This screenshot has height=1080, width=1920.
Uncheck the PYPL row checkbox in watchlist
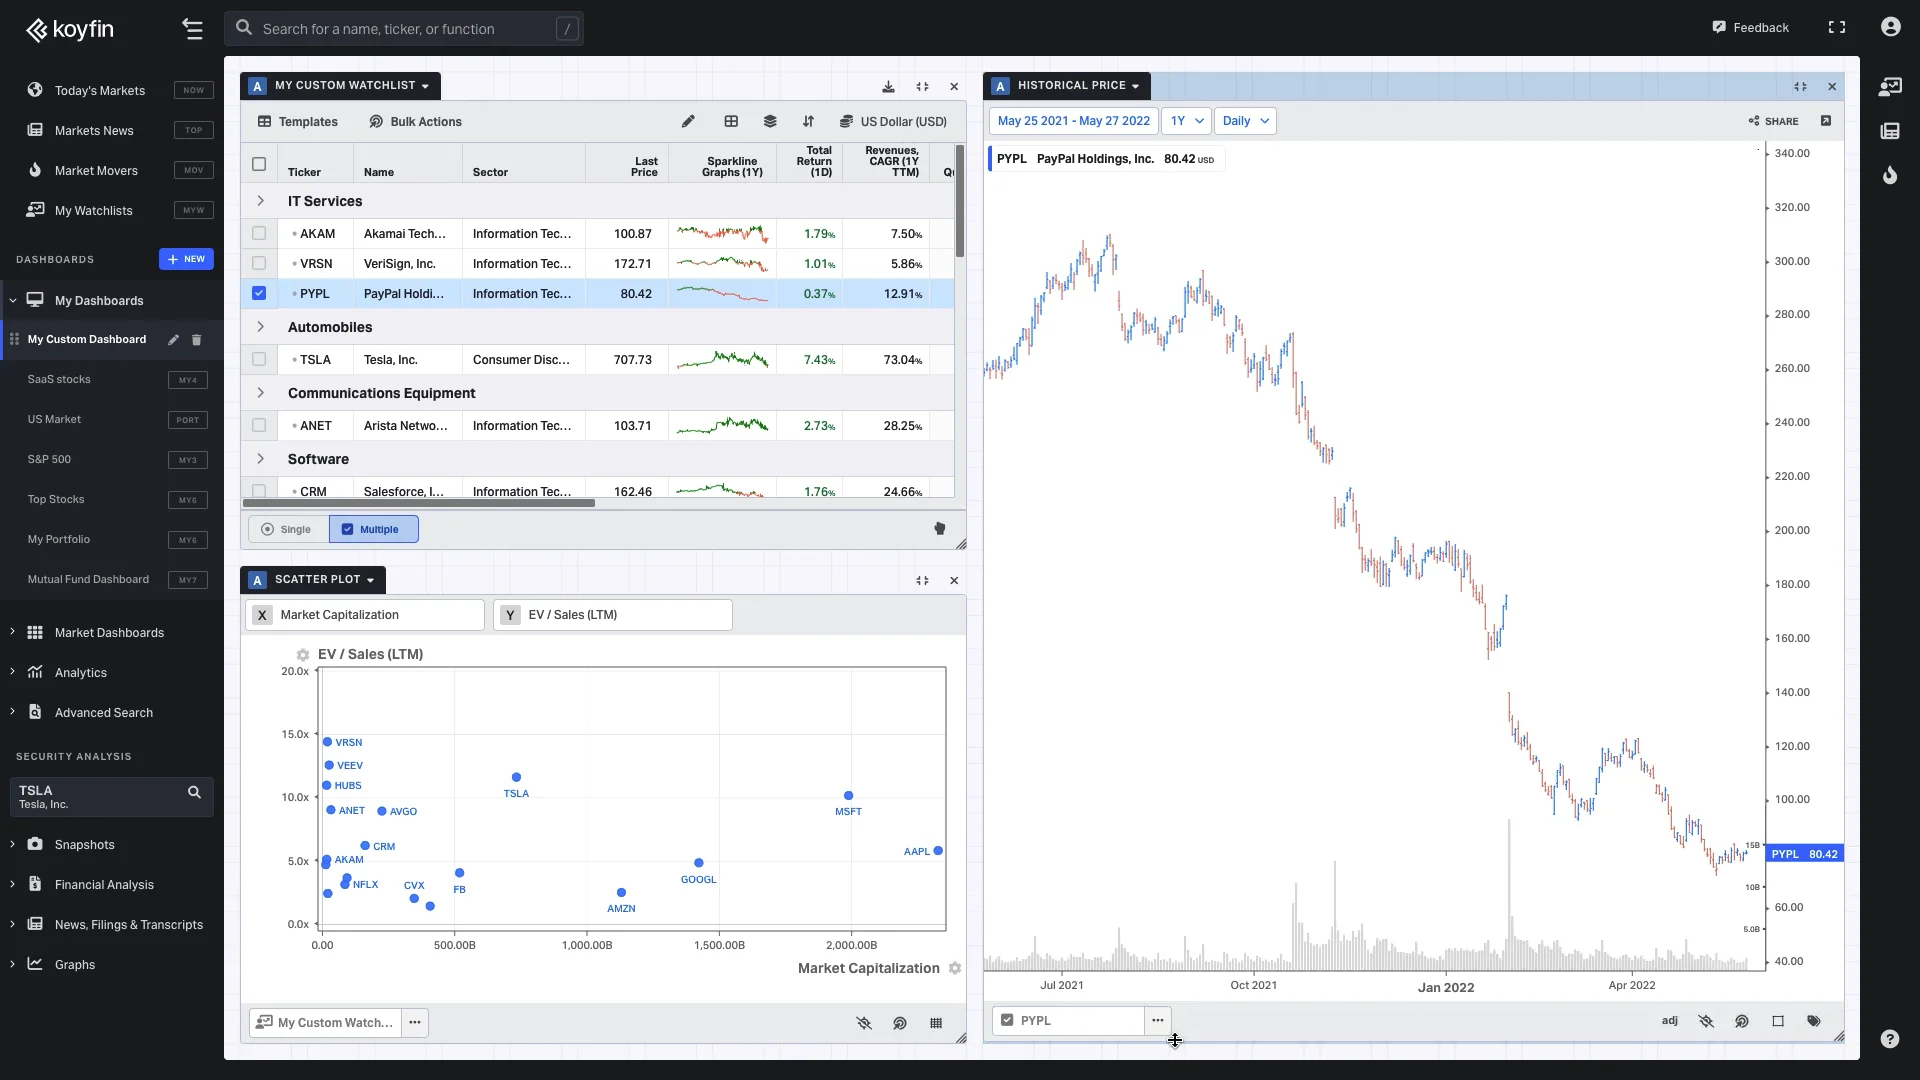pyautogui.click(x=259, y=294)
